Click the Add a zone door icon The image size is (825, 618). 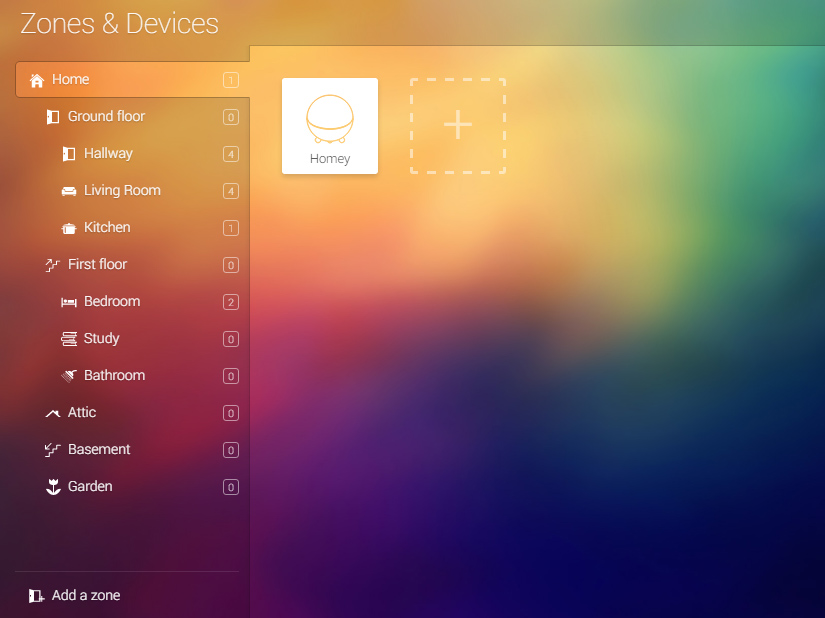click(x=36, y=596)
